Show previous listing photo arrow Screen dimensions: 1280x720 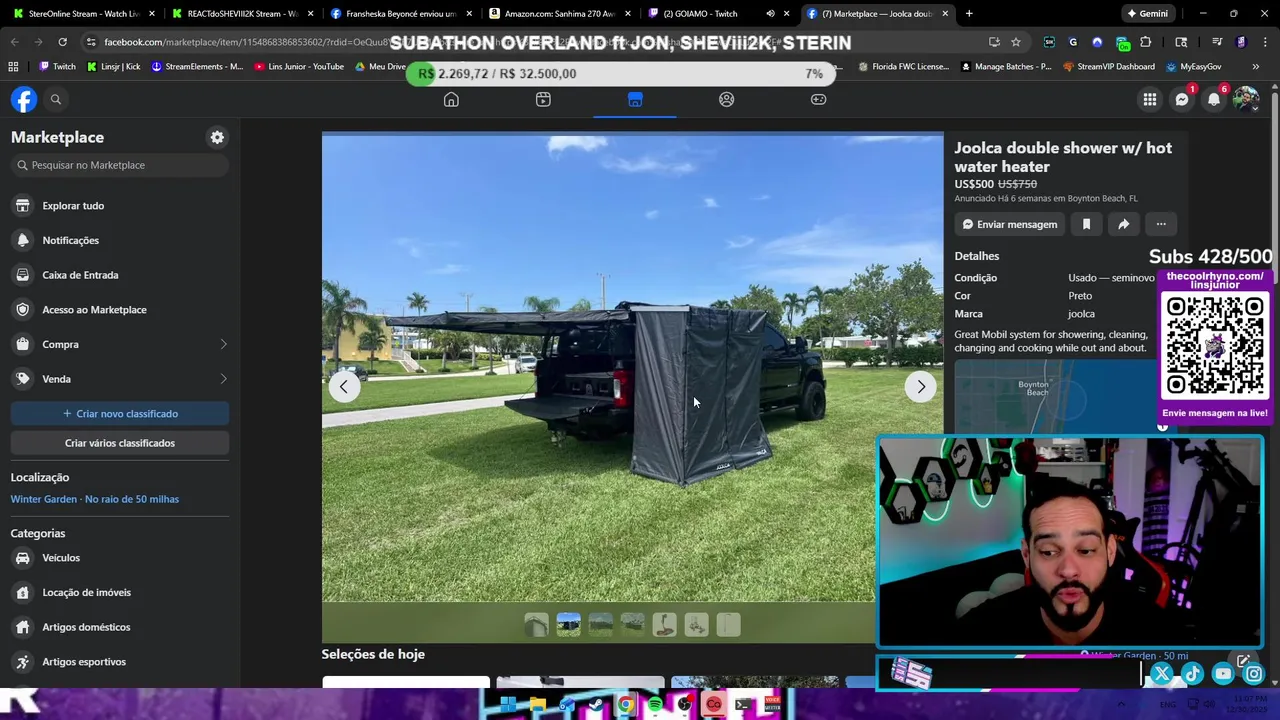344,386
